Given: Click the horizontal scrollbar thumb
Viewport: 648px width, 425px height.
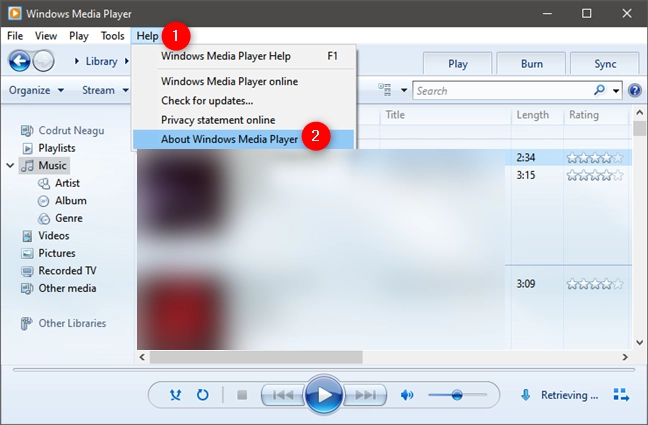Looking at the screenshot, I should click(x=256, y=357).
